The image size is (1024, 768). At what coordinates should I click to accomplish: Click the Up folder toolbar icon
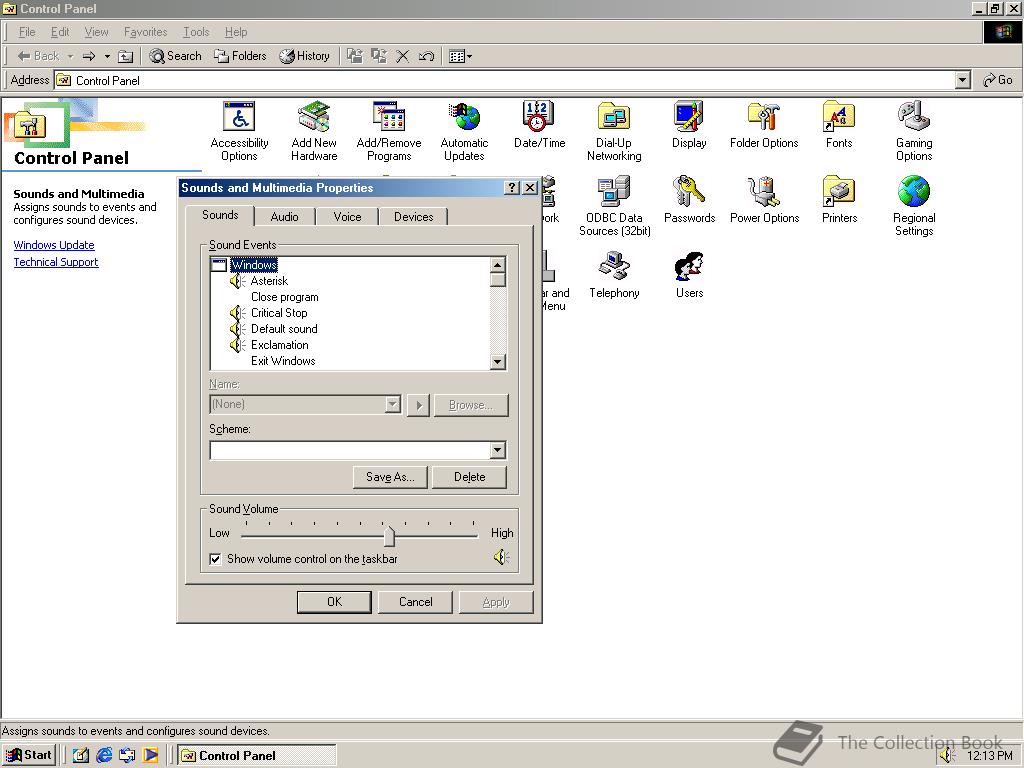pyautogui.click(x=125, y=56)
